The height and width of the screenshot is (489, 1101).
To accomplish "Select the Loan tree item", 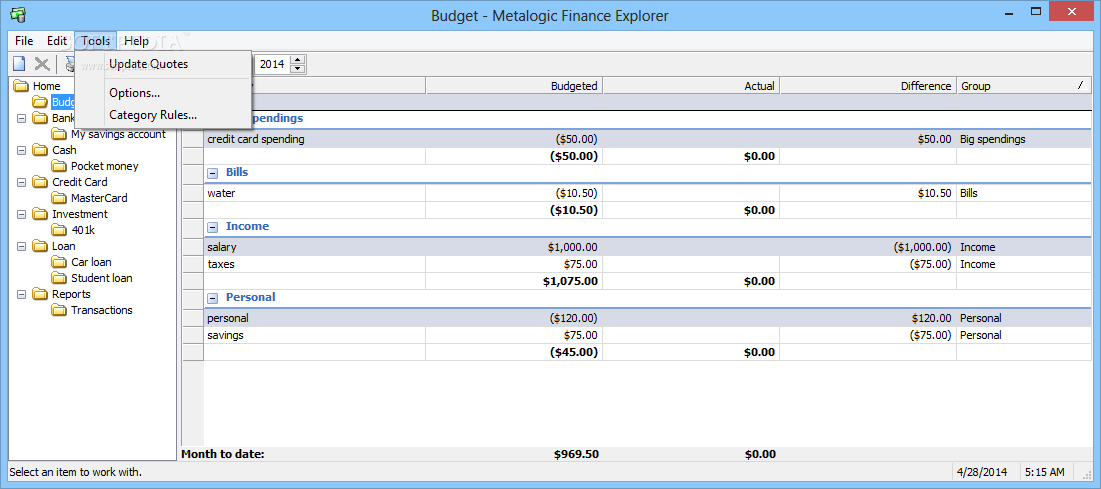I will 63,246.
